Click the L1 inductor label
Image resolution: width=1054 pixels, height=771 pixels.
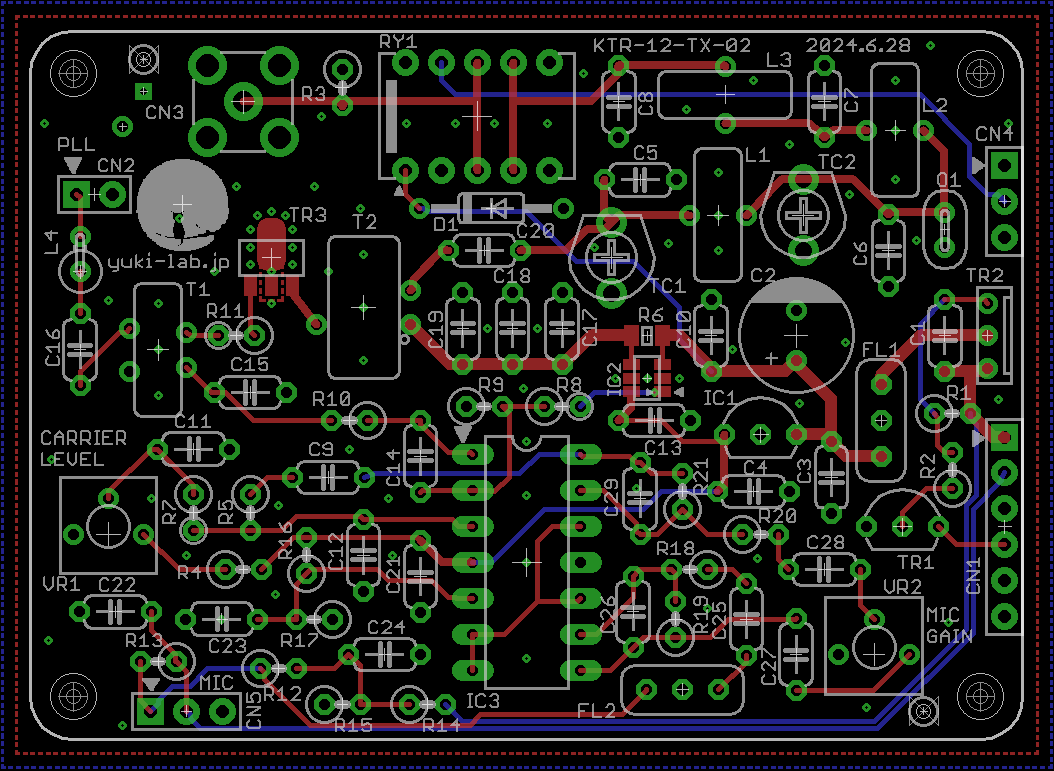coord(757,155)
